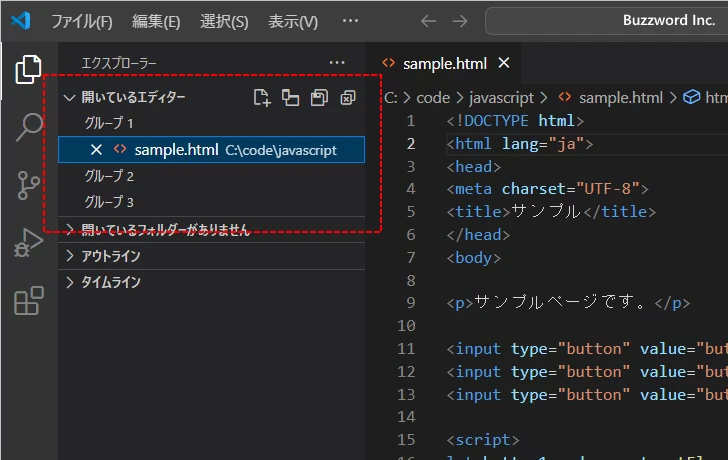Click the </head> tag on line 6
The image size is (728, 460).
(478, 235)
